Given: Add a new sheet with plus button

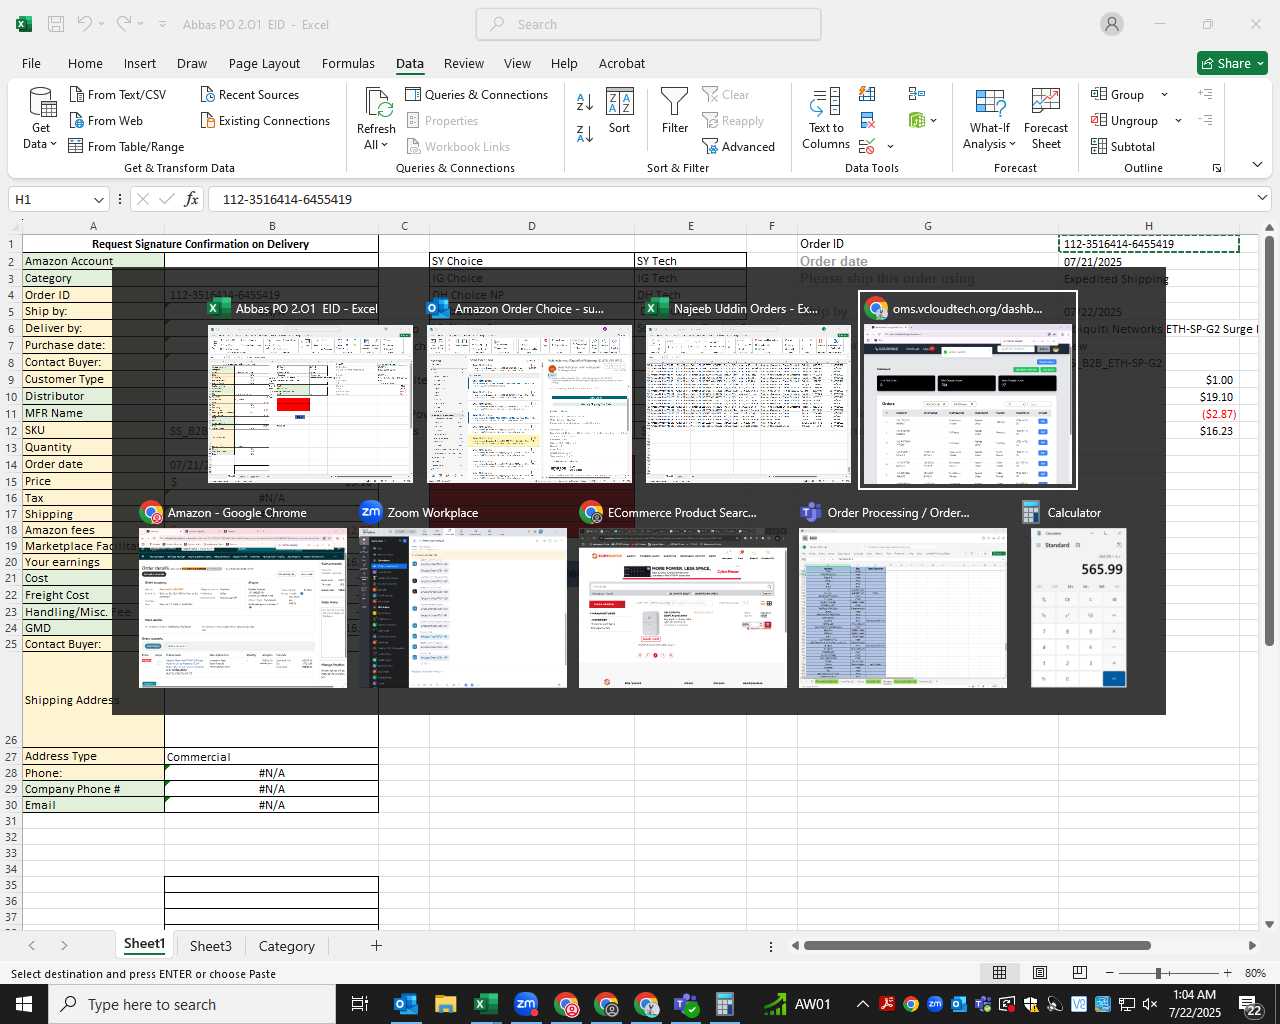Looking at the screenshot, I should pos(376,945).
